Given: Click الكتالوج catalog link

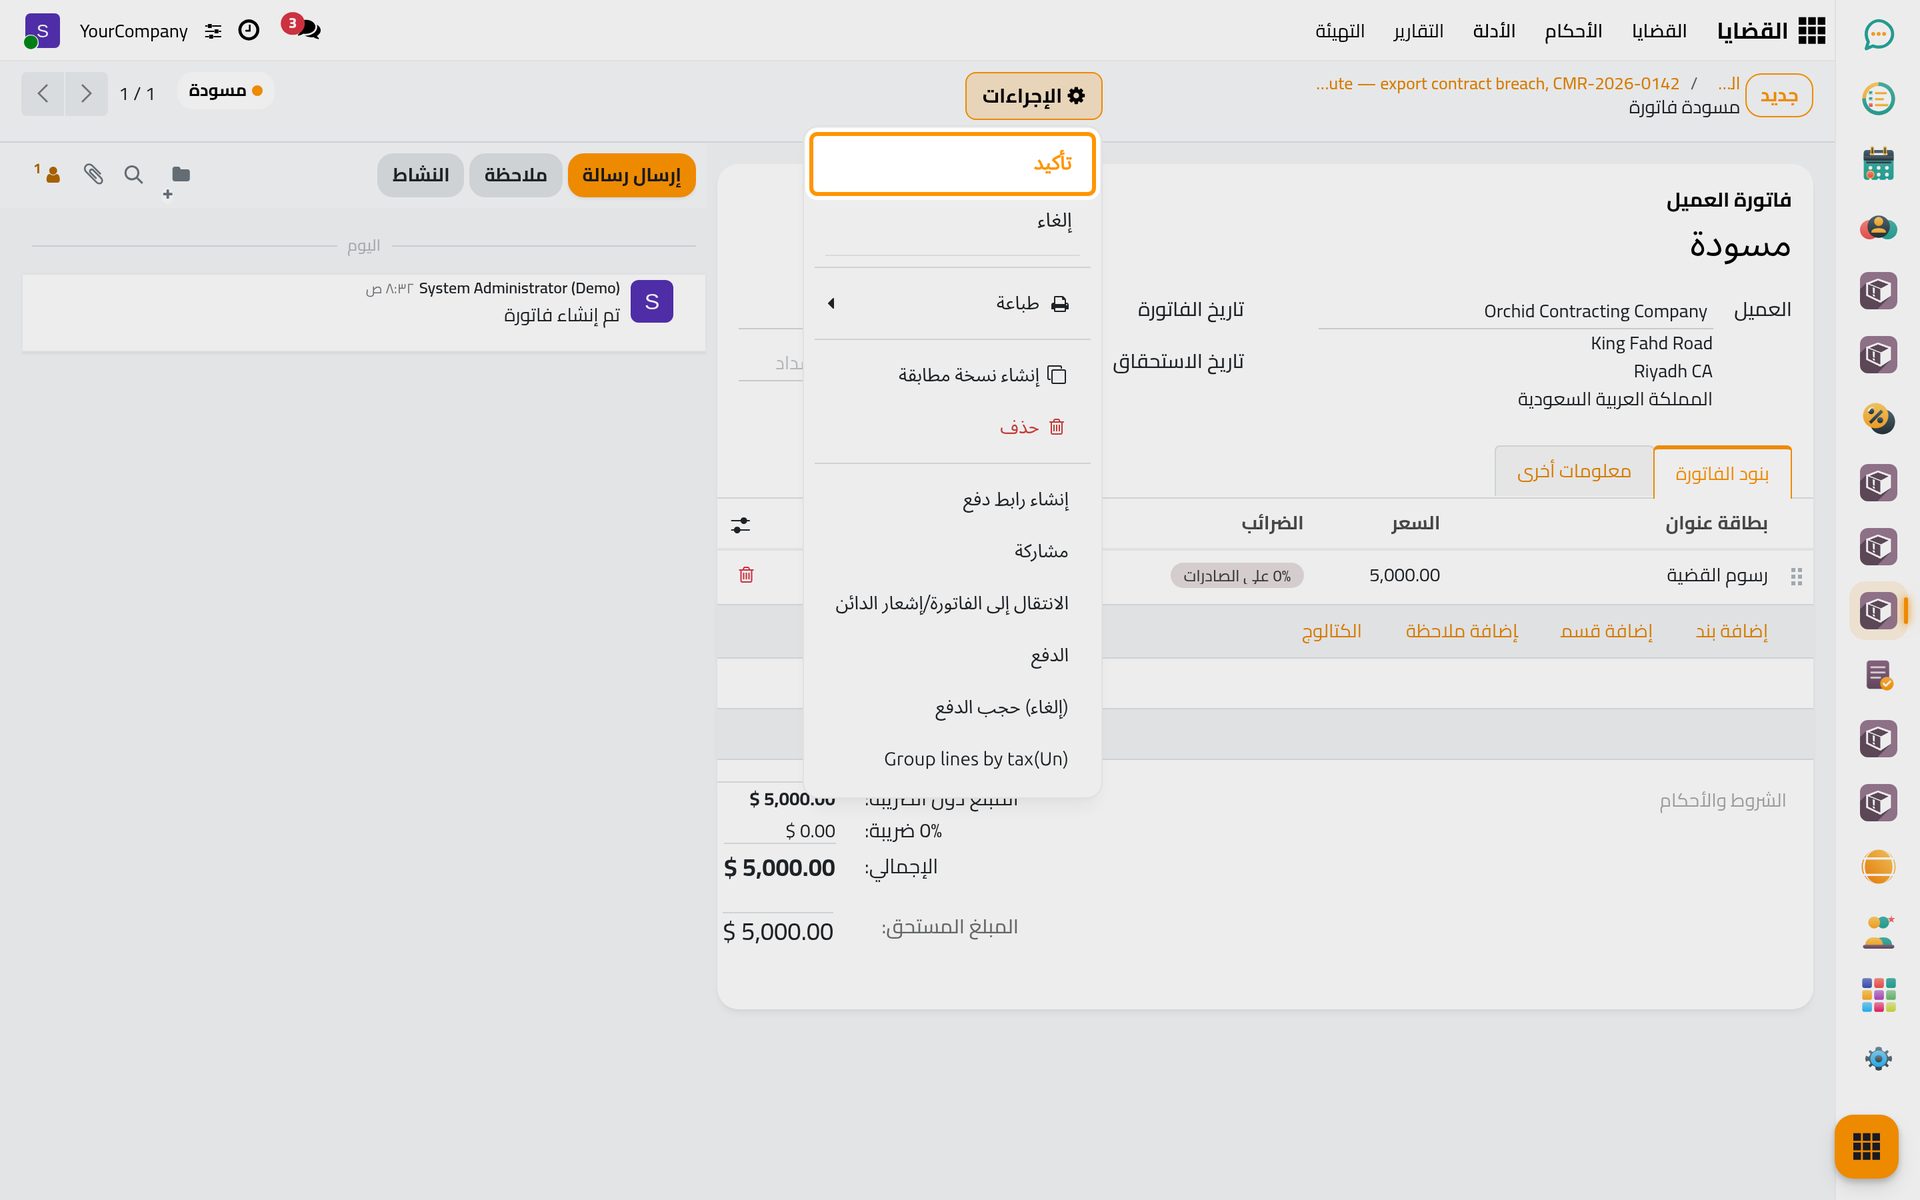Looking at the screenshot, I should [1331, 631].
